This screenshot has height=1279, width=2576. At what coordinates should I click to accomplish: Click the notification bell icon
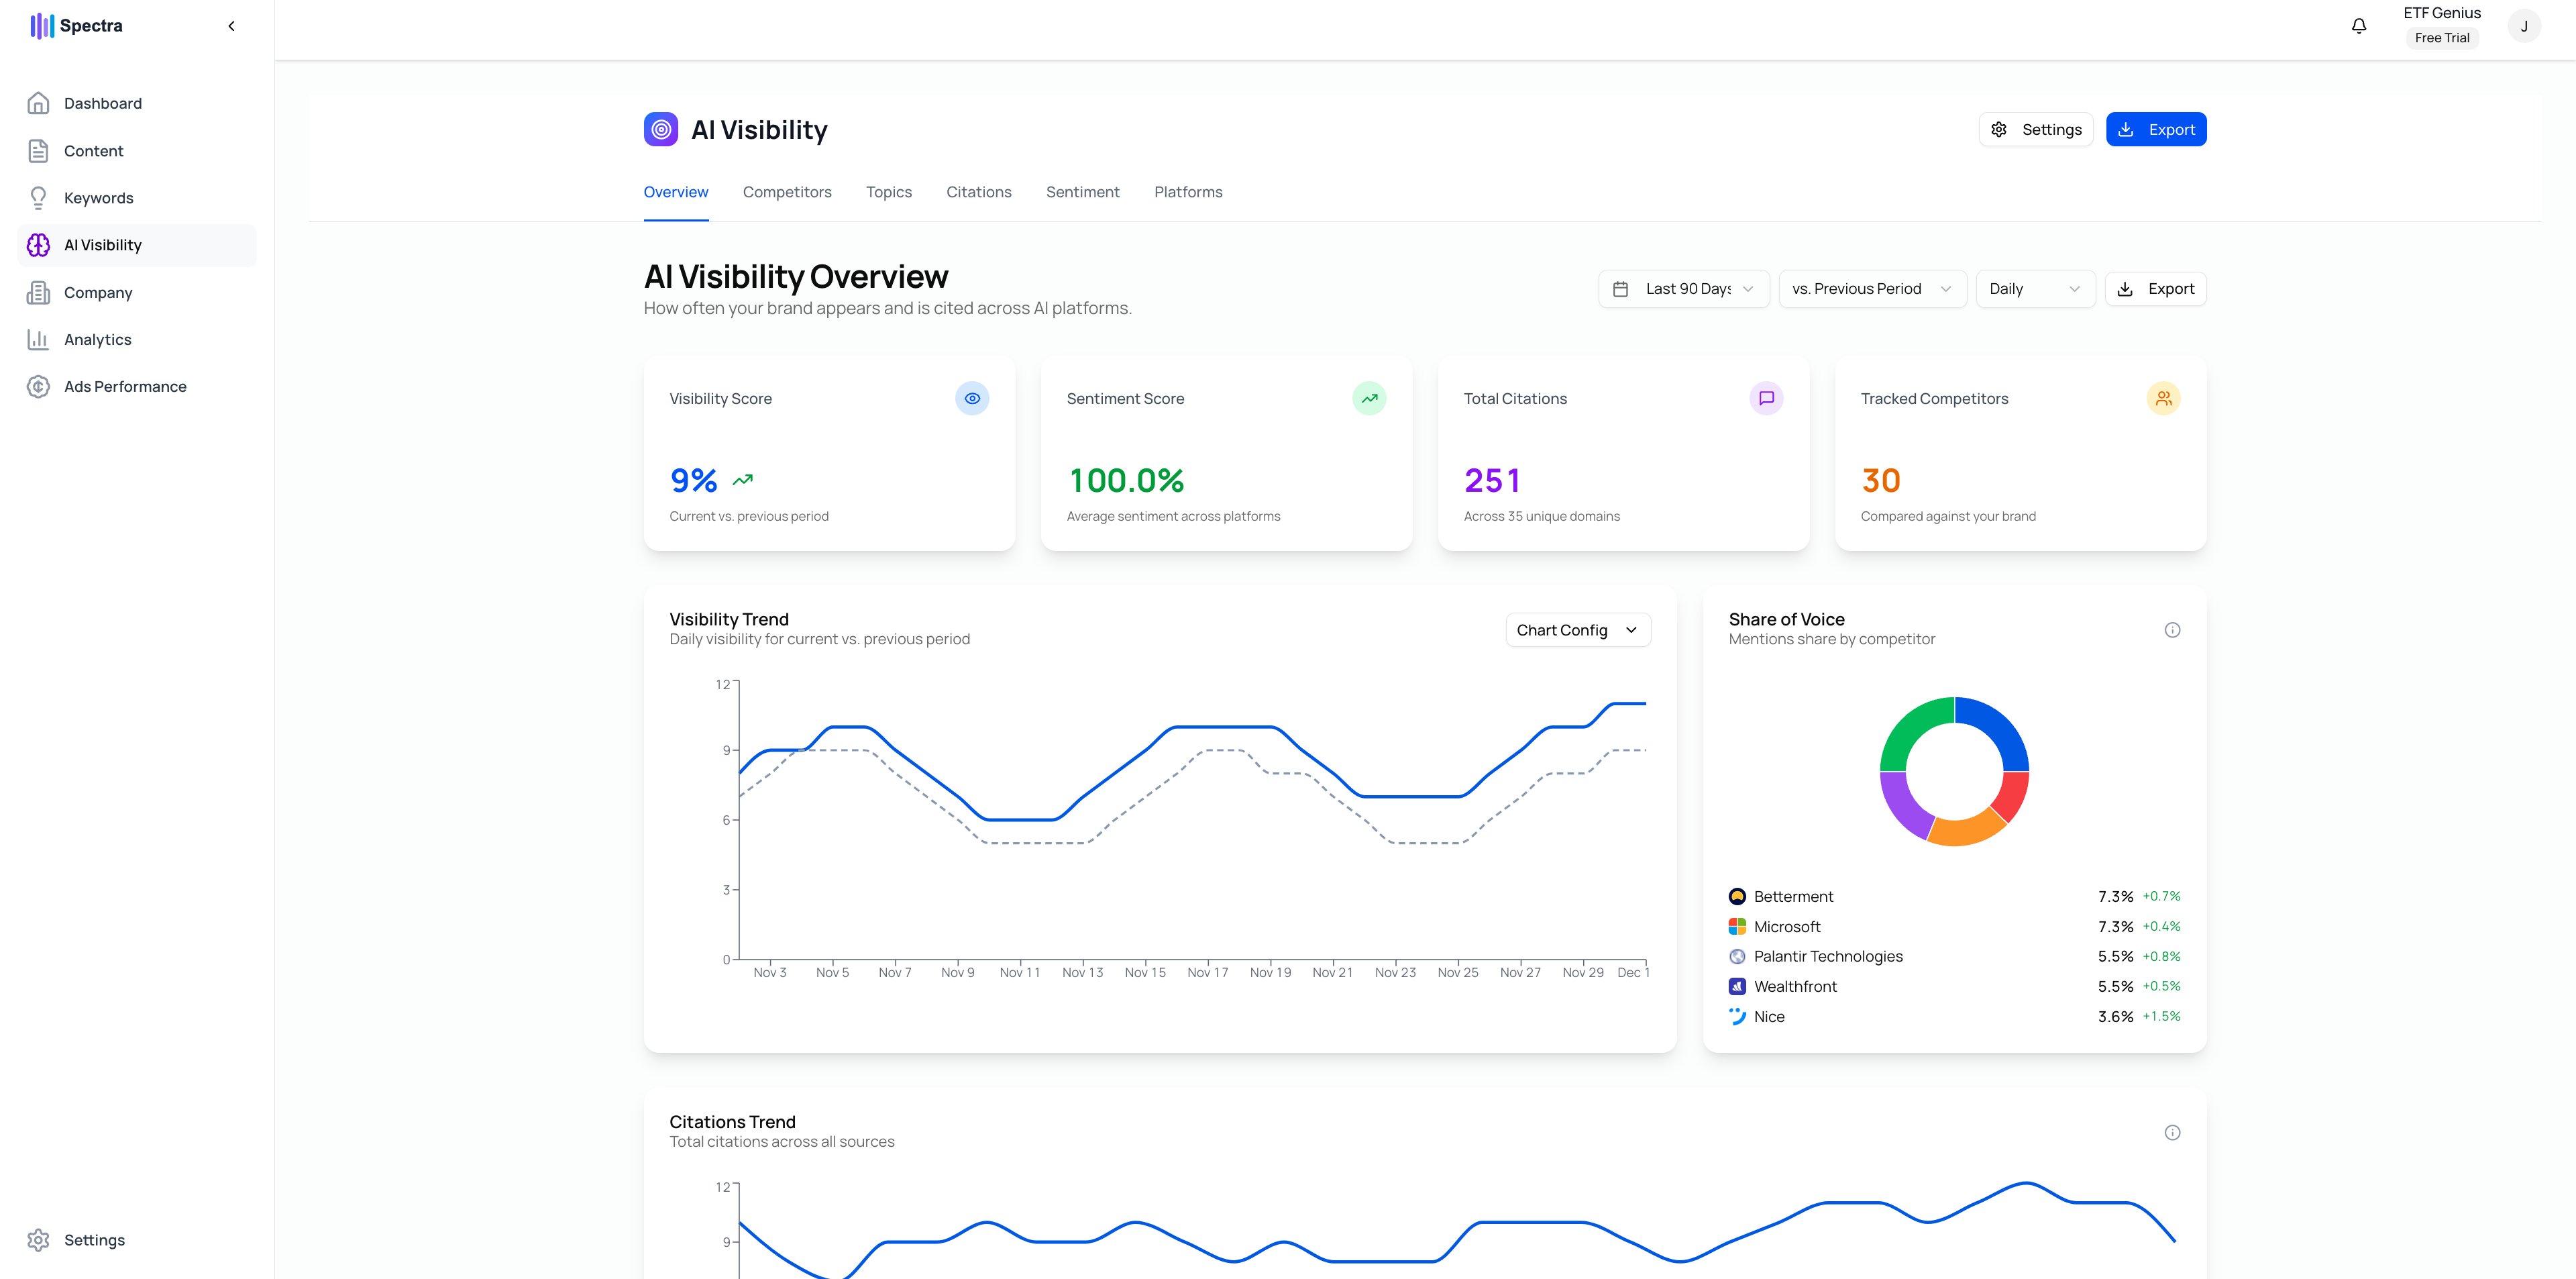click(2358, 26)
